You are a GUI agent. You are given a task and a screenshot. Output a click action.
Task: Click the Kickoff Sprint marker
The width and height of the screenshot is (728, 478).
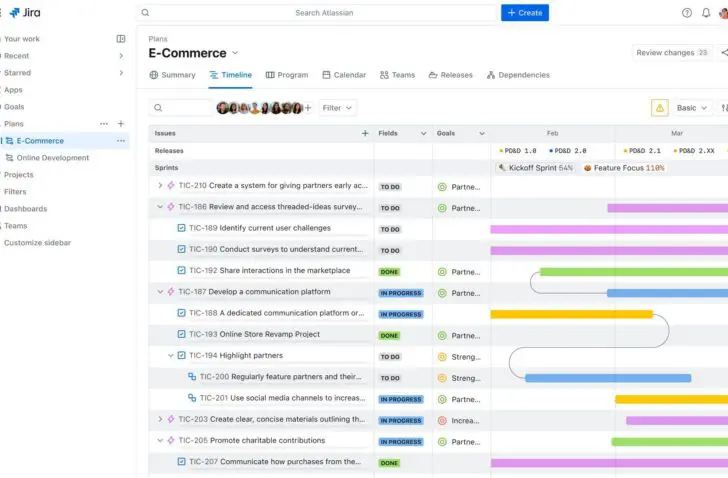(x=535, y=168)
